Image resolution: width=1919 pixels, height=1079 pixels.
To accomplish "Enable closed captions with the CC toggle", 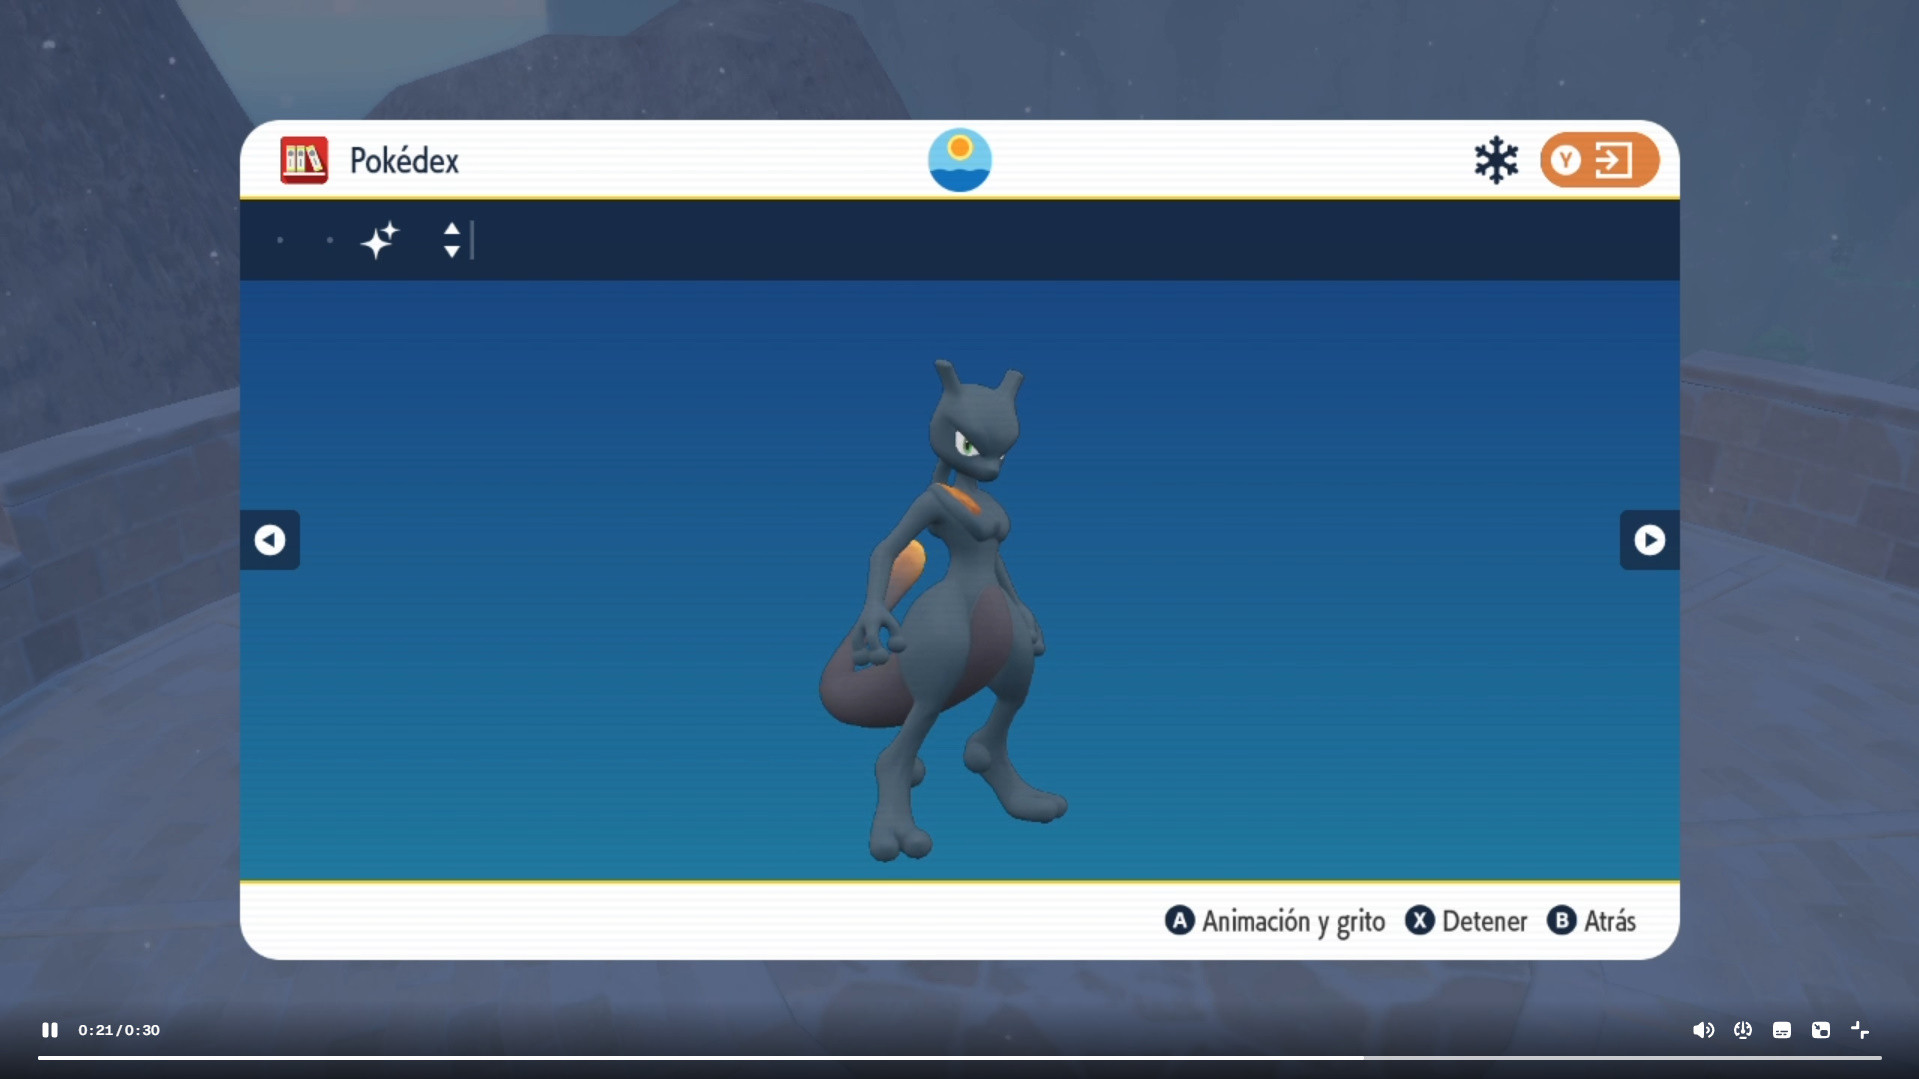I will (x=1781, y=1030).
